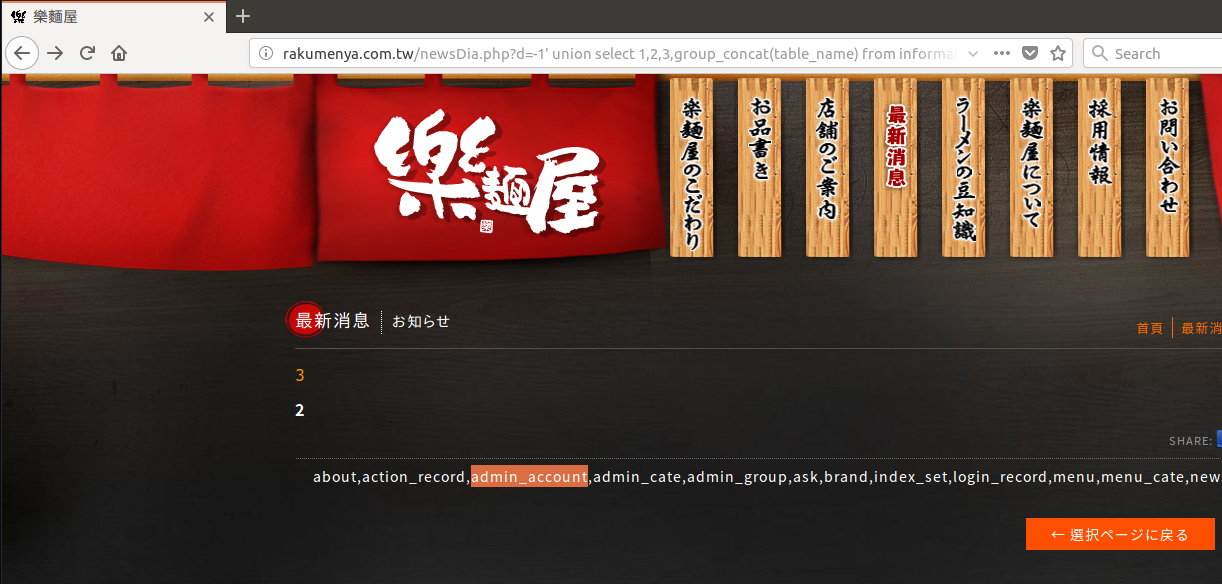Screen dimensions: 1222x584
Task: Go to the browser Home page
Action: (119, 53)
